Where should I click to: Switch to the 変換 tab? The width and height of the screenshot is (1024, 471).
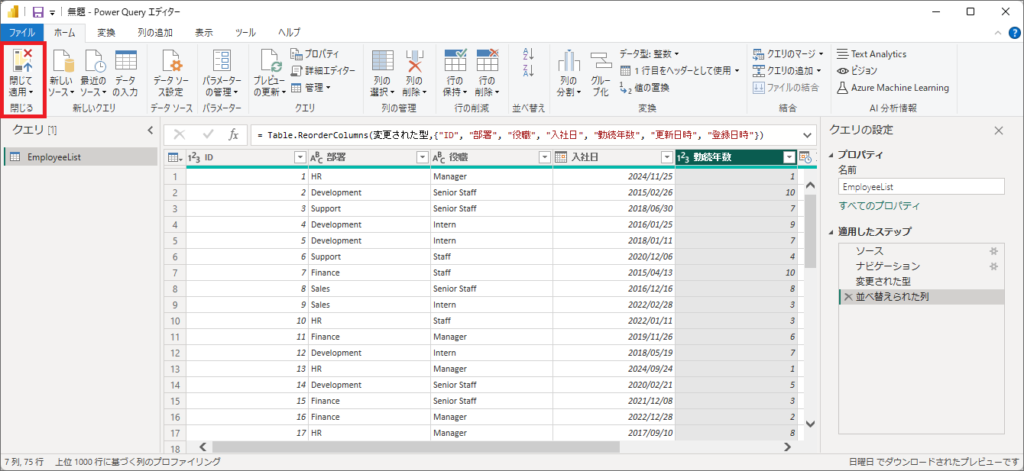106,32
